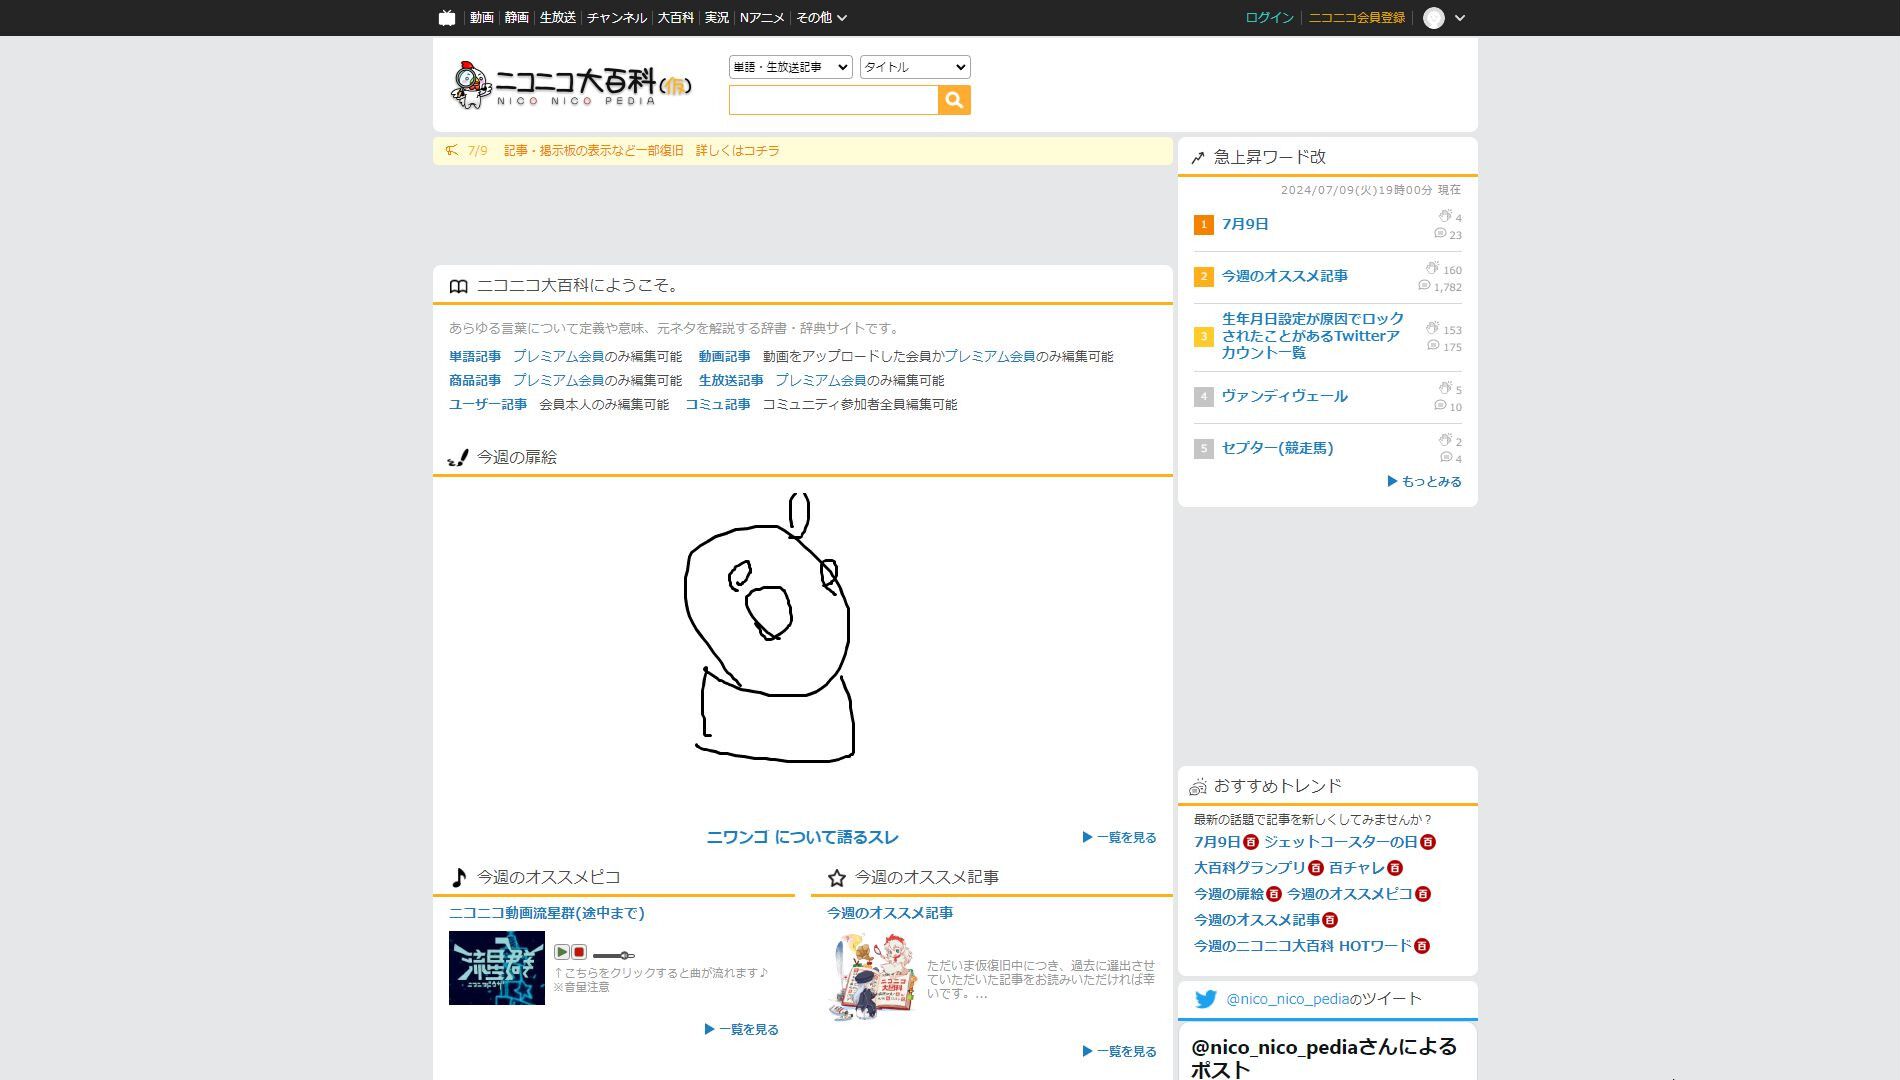Screen dimensions: 1900x1080
Task: Click the ニコニコ大百科 logo
Action: [571, 84]
